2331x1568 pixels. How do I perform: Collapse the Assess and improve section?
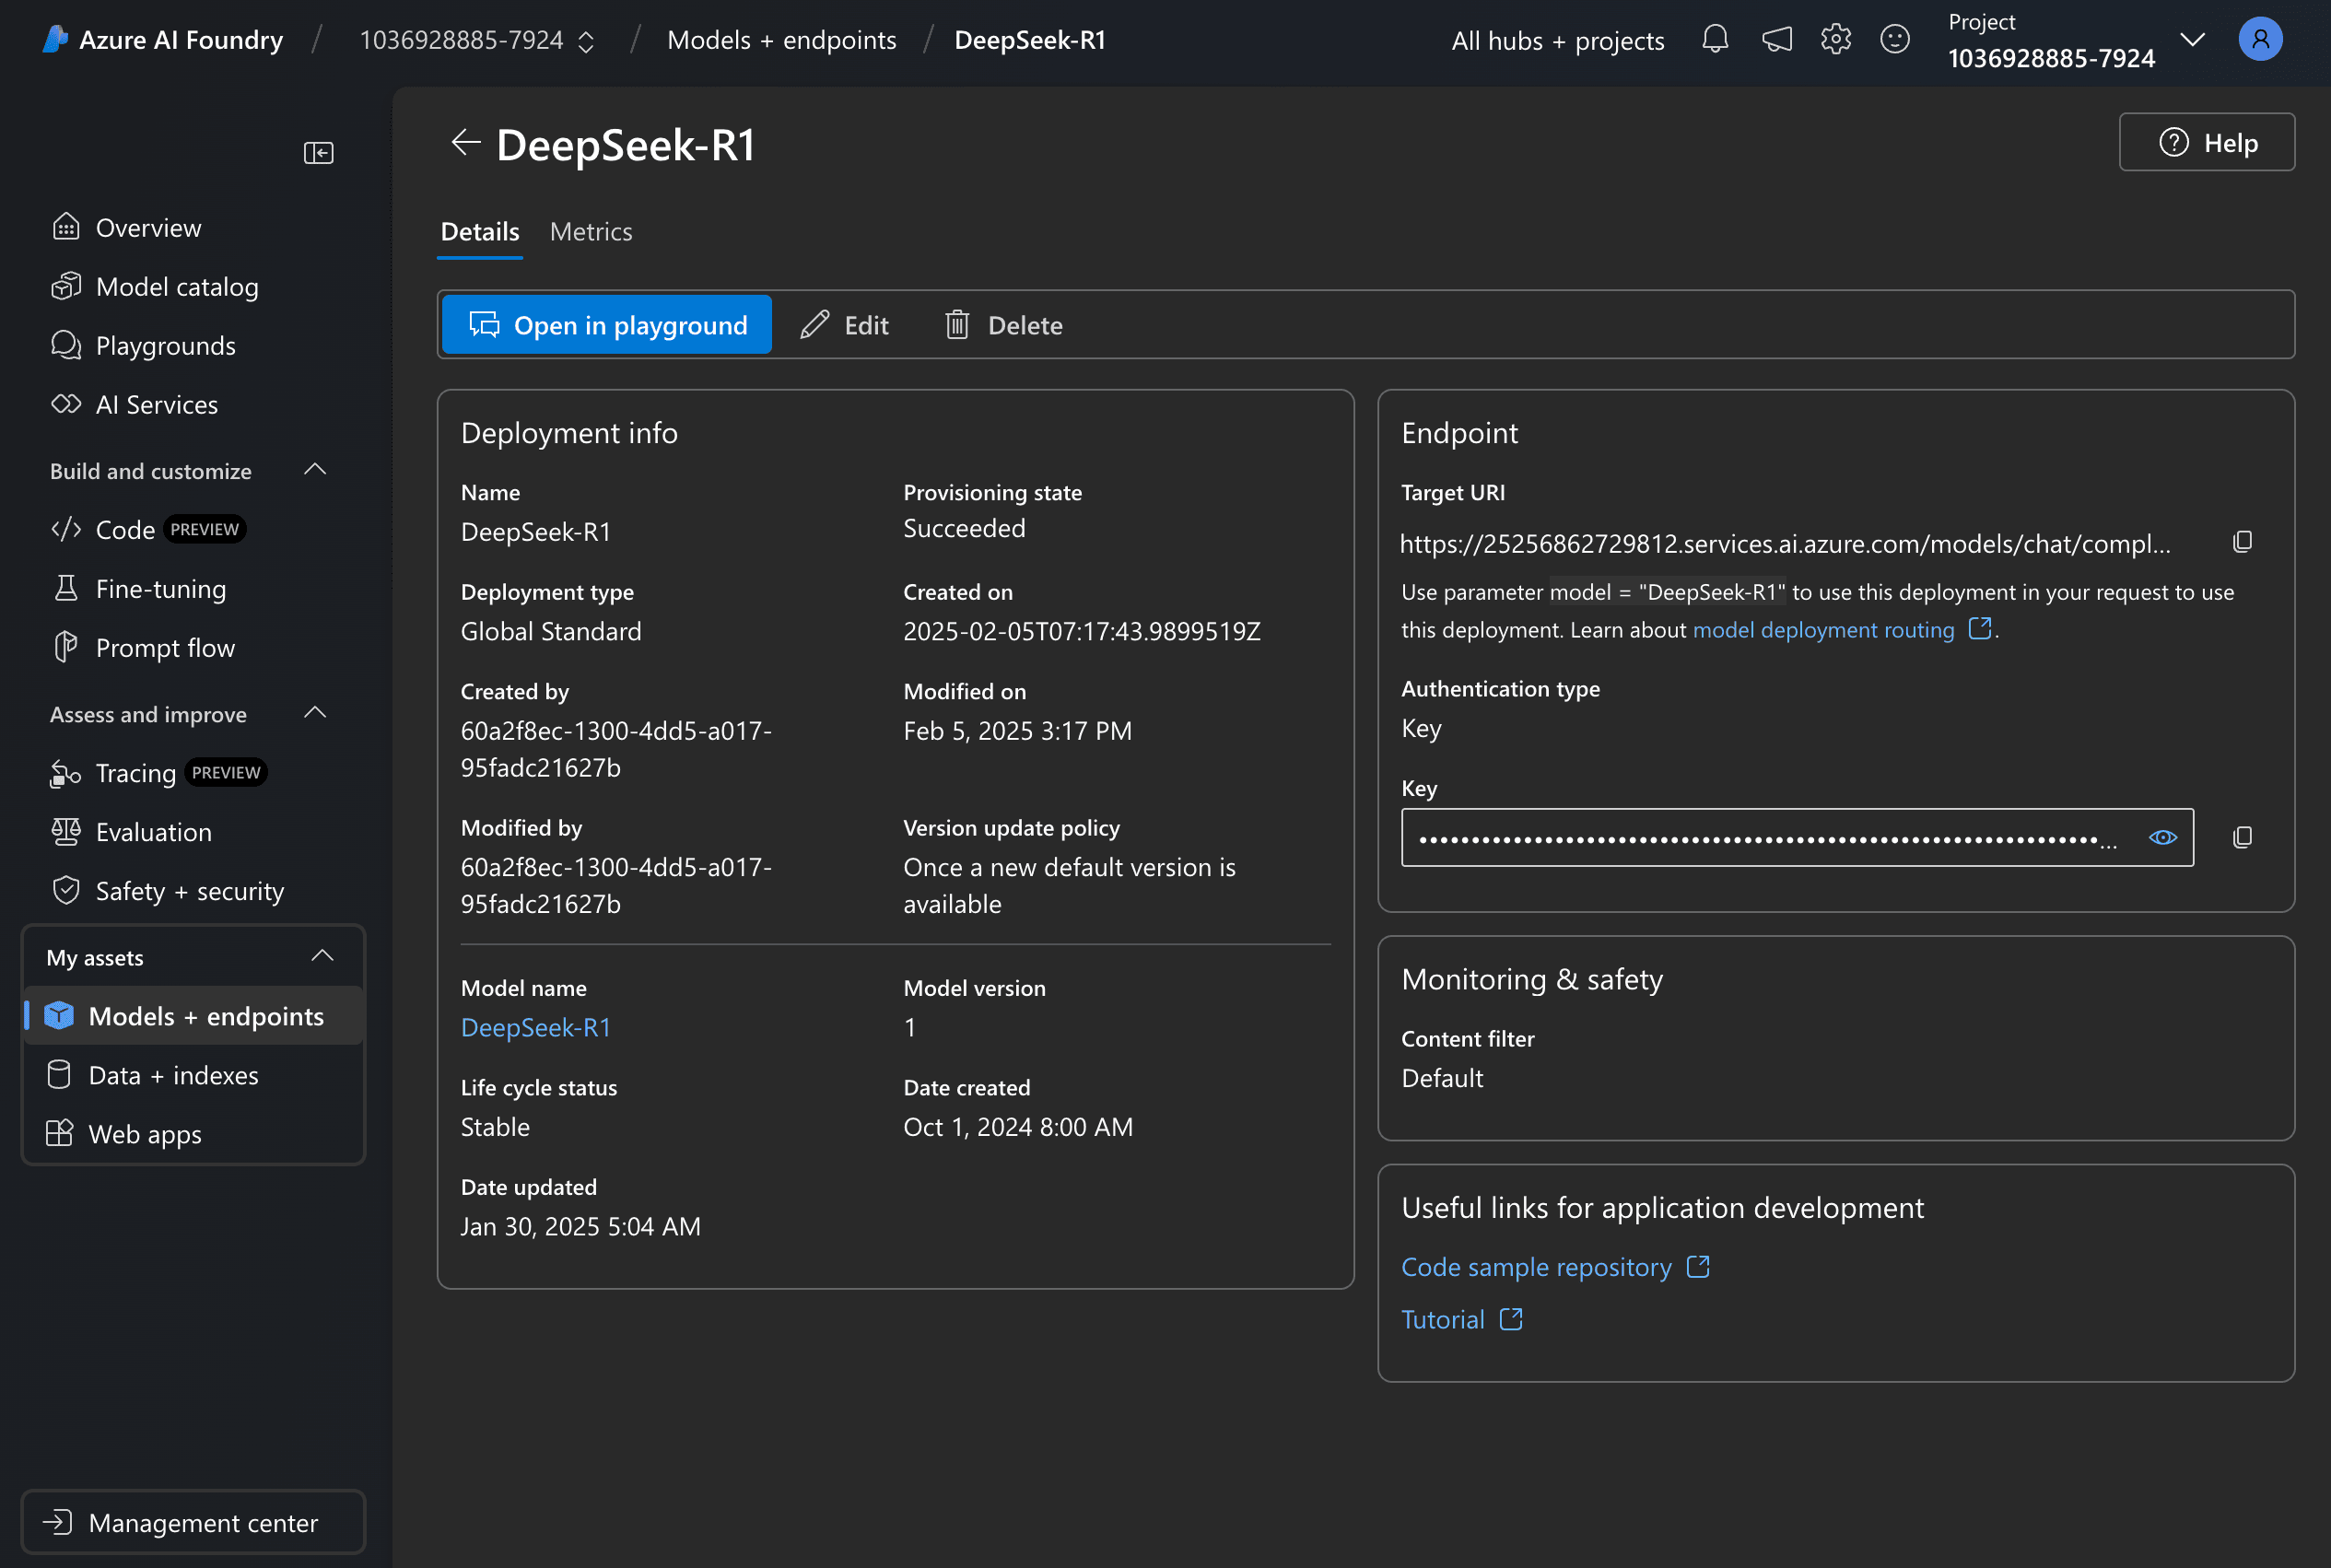[x=315, y=713]
